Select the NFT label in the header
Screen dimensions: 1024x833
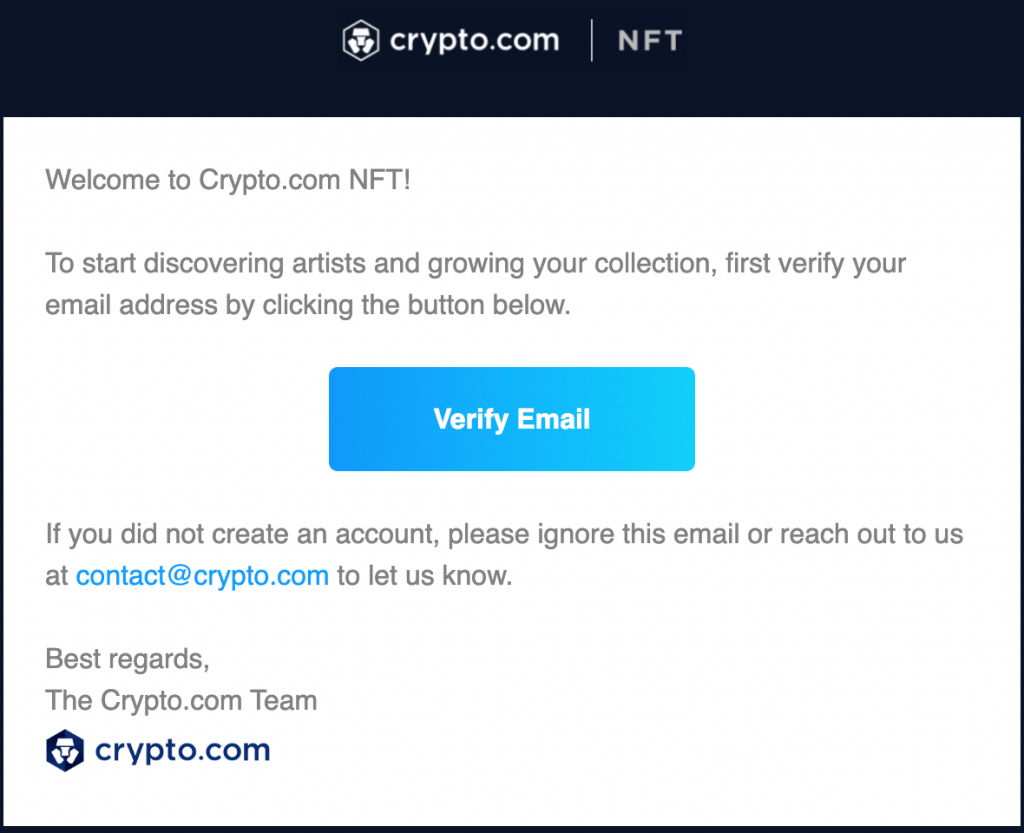(650, 41)
